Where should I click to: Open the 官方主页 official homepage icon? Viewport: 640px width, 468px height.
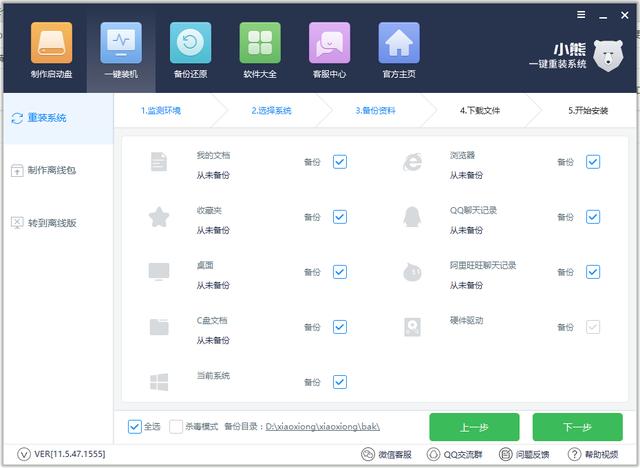[x=399, y=43]
